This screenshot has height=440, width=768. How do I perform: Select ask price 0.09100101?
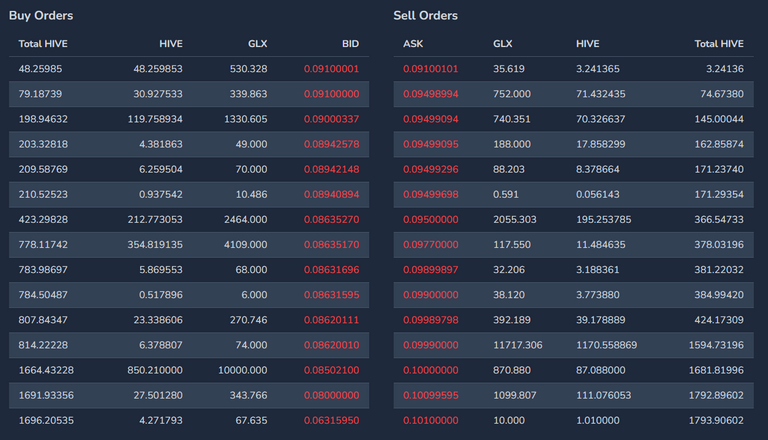click(x=431, y=69)
